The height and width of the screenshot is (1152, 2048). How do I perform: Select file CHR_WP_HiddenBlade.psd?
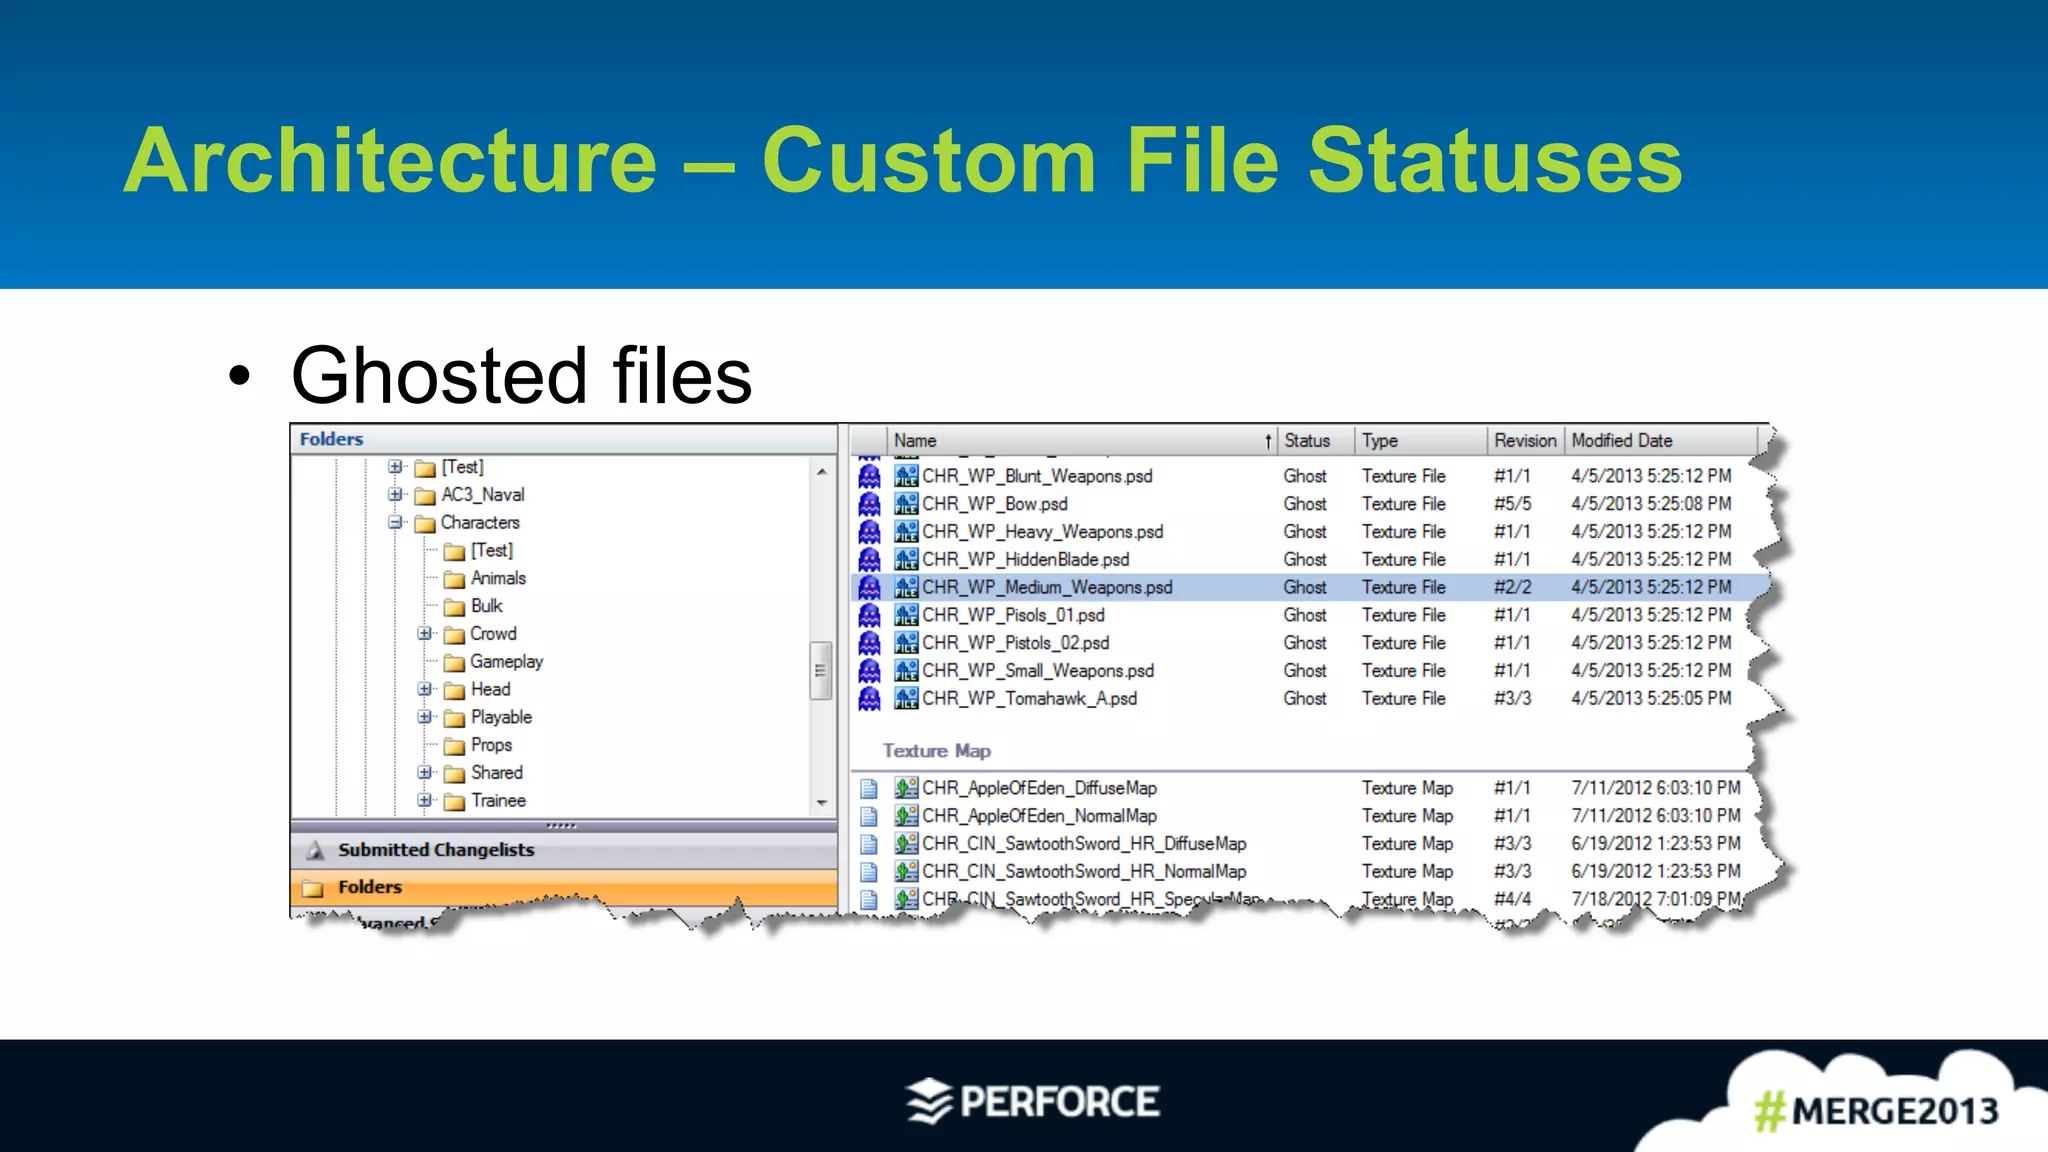pos(1025,559)
